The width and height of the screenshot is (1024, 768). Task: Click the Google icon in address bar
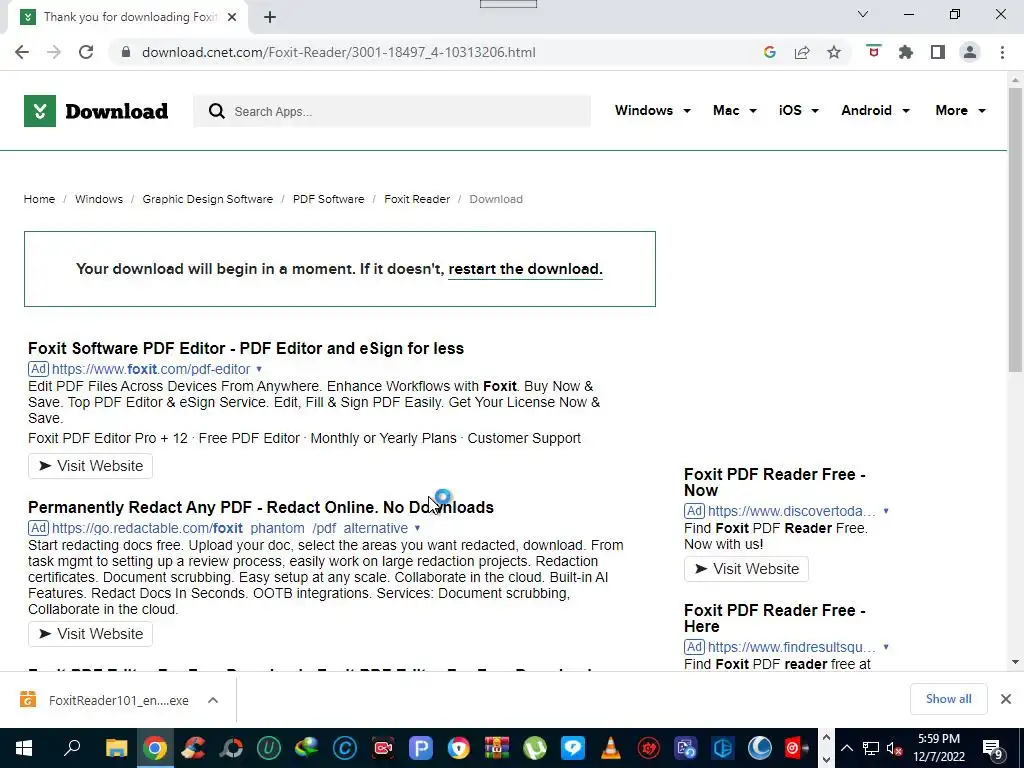[769, 52]
